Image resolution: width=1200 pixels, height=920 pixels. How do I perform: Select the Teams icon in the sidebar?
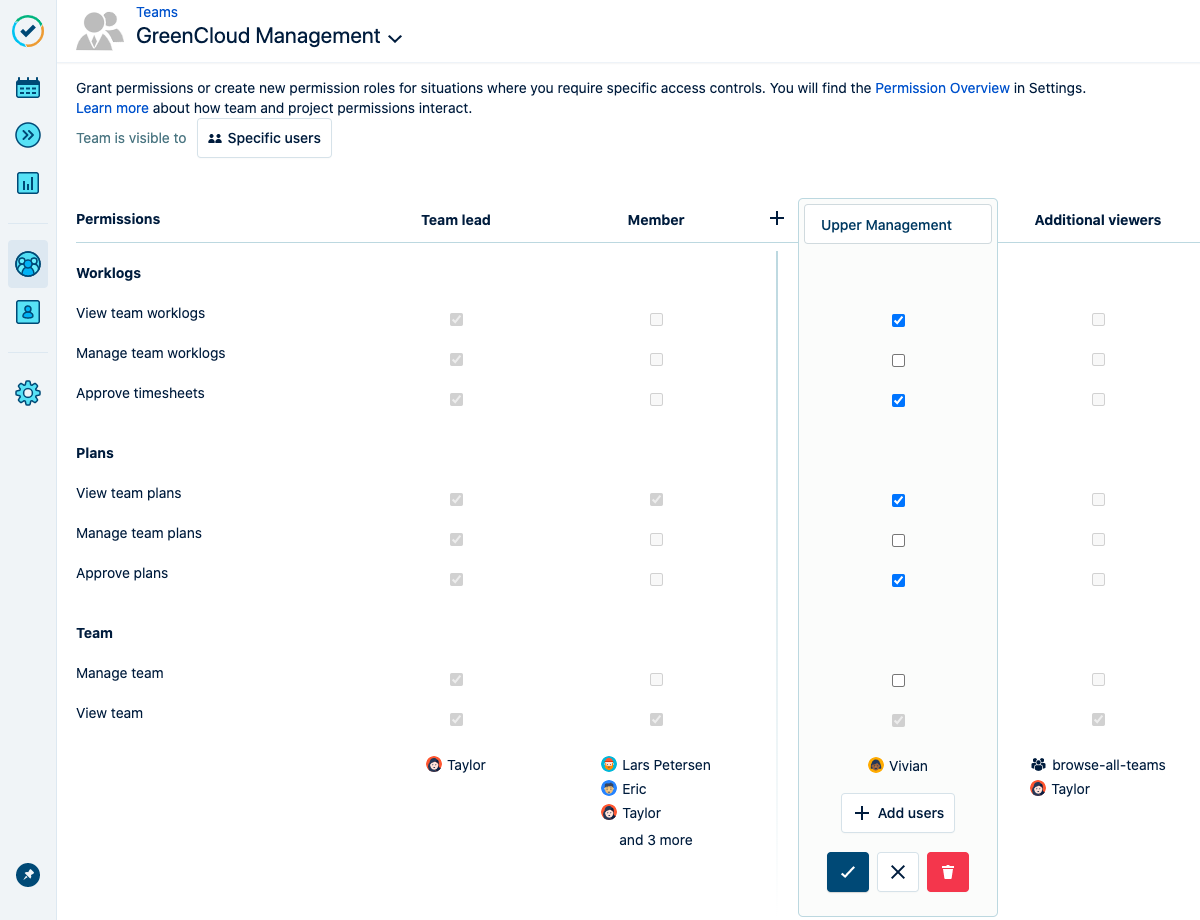click(28, 264)
